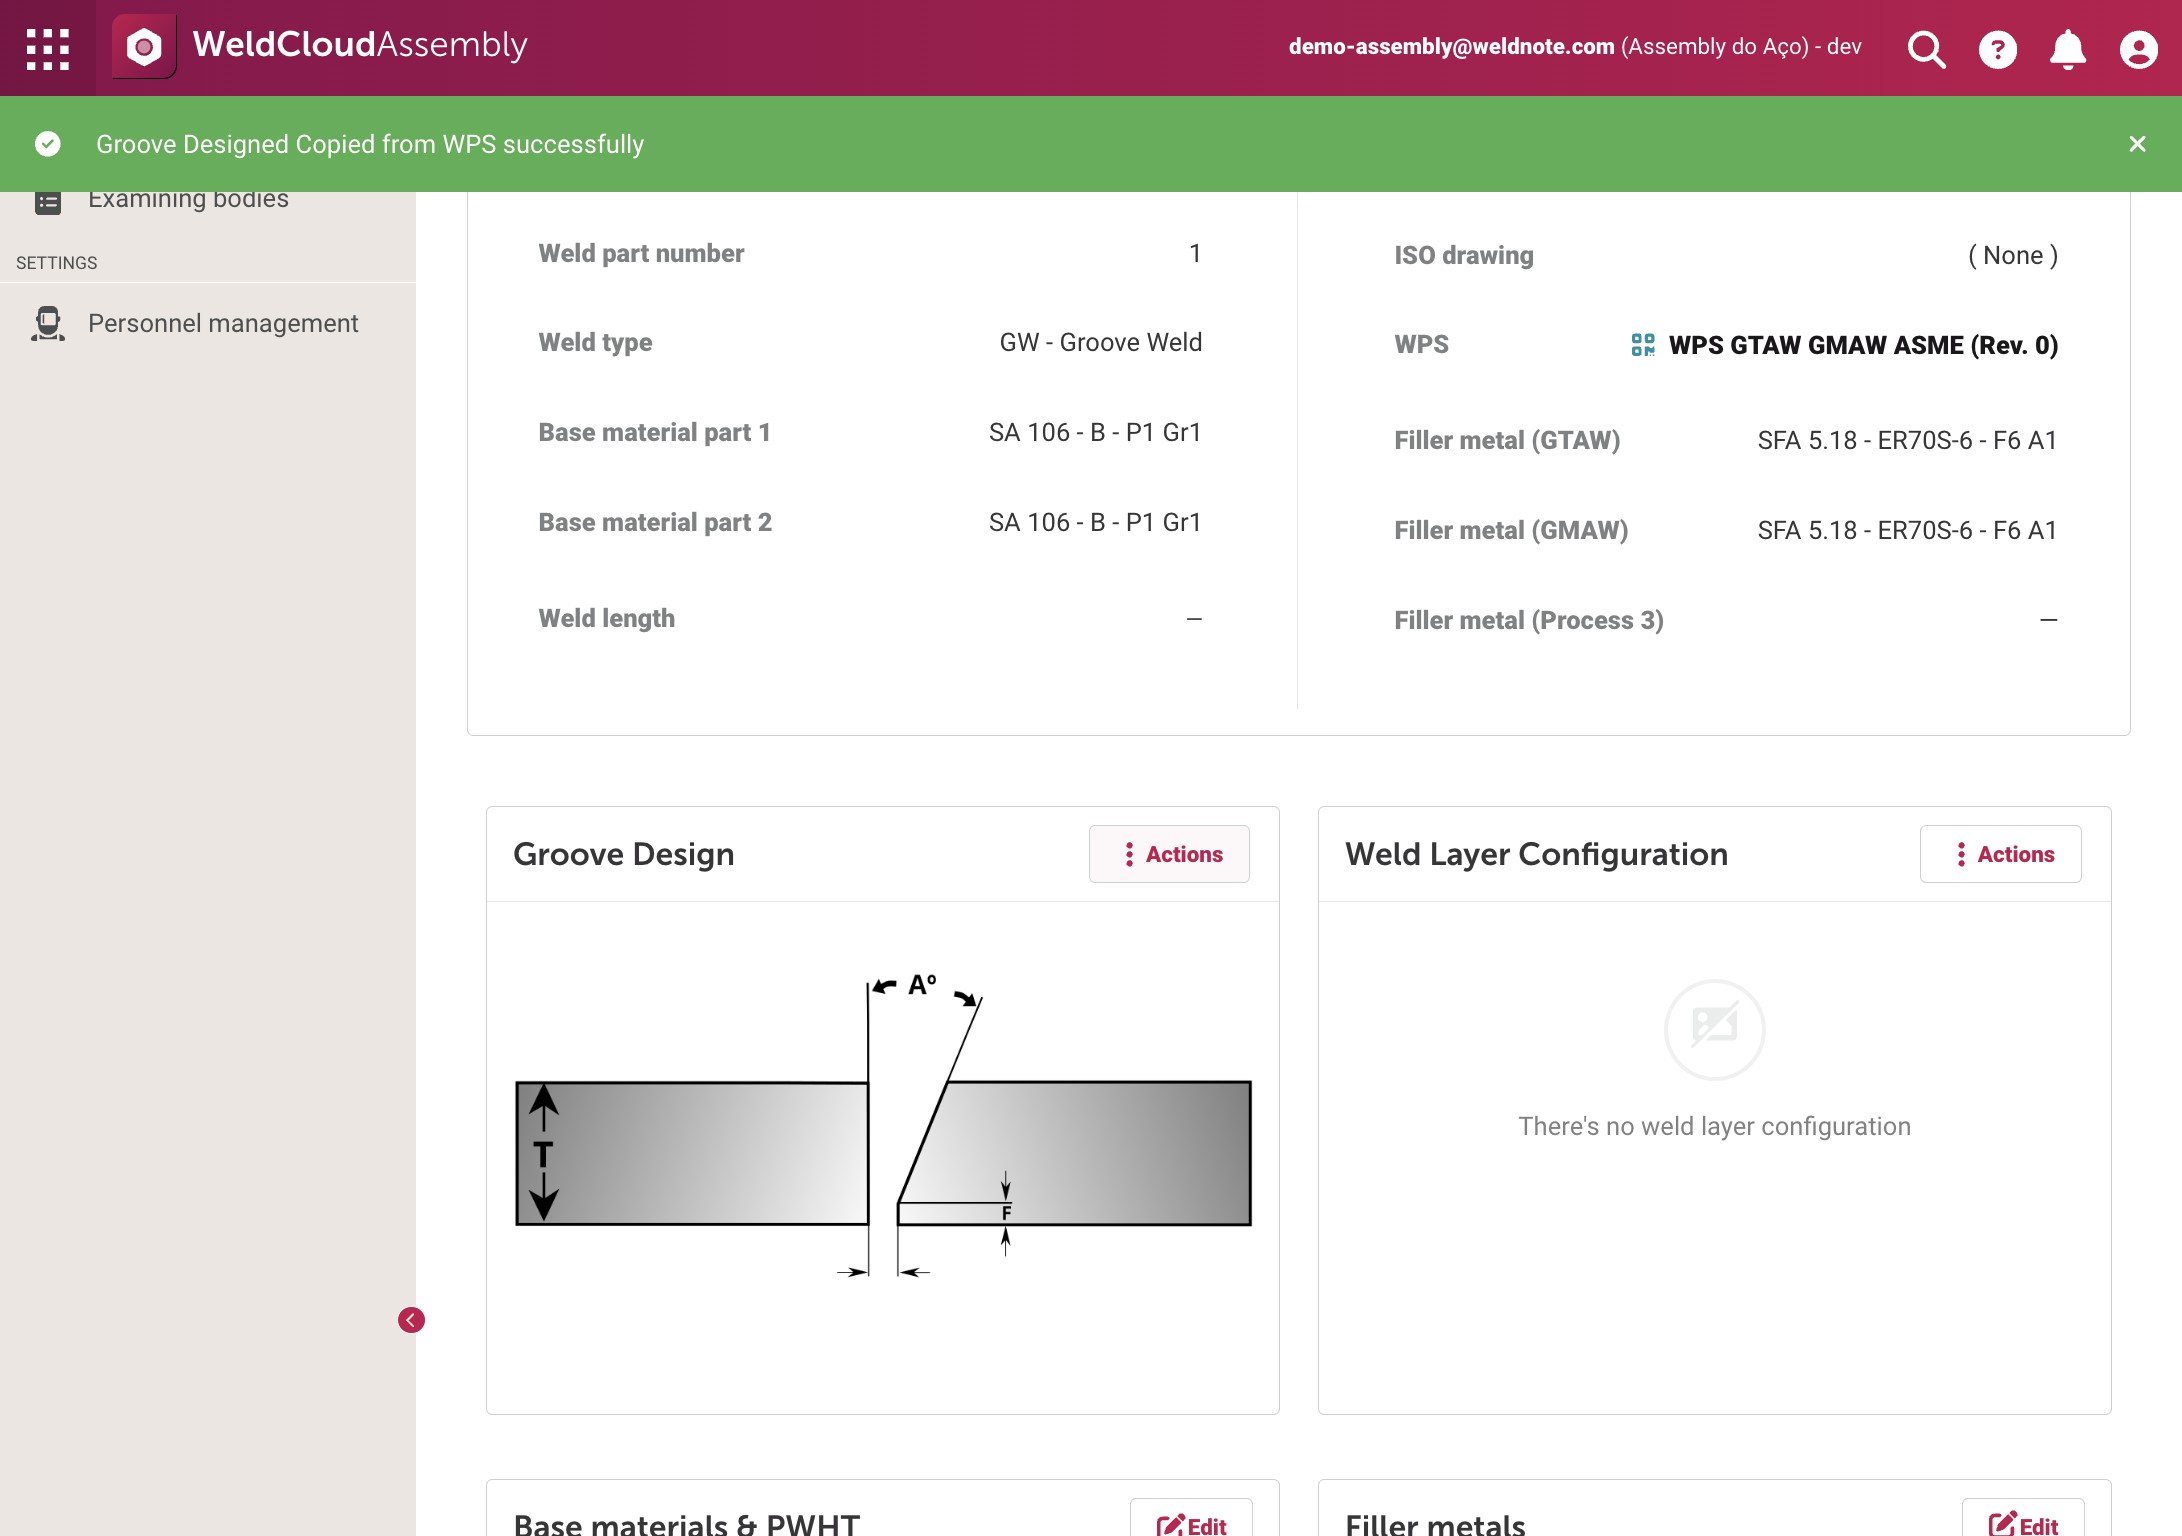Select Filler metal (GTAW) value text
The width and height of the screenshot is (2182, 1536).
click(x=1907, y=440)
